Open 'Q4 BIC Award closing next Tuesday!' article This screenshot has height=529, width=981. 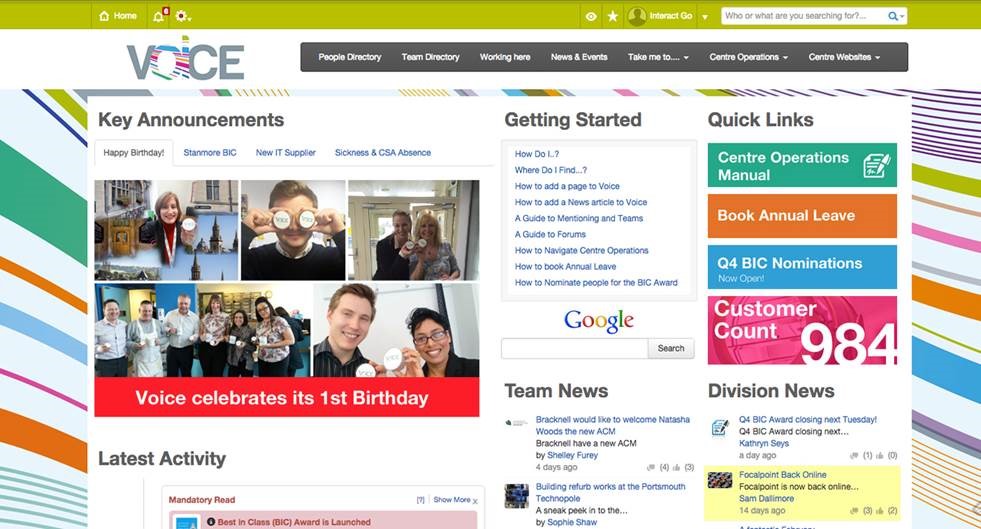808,420
